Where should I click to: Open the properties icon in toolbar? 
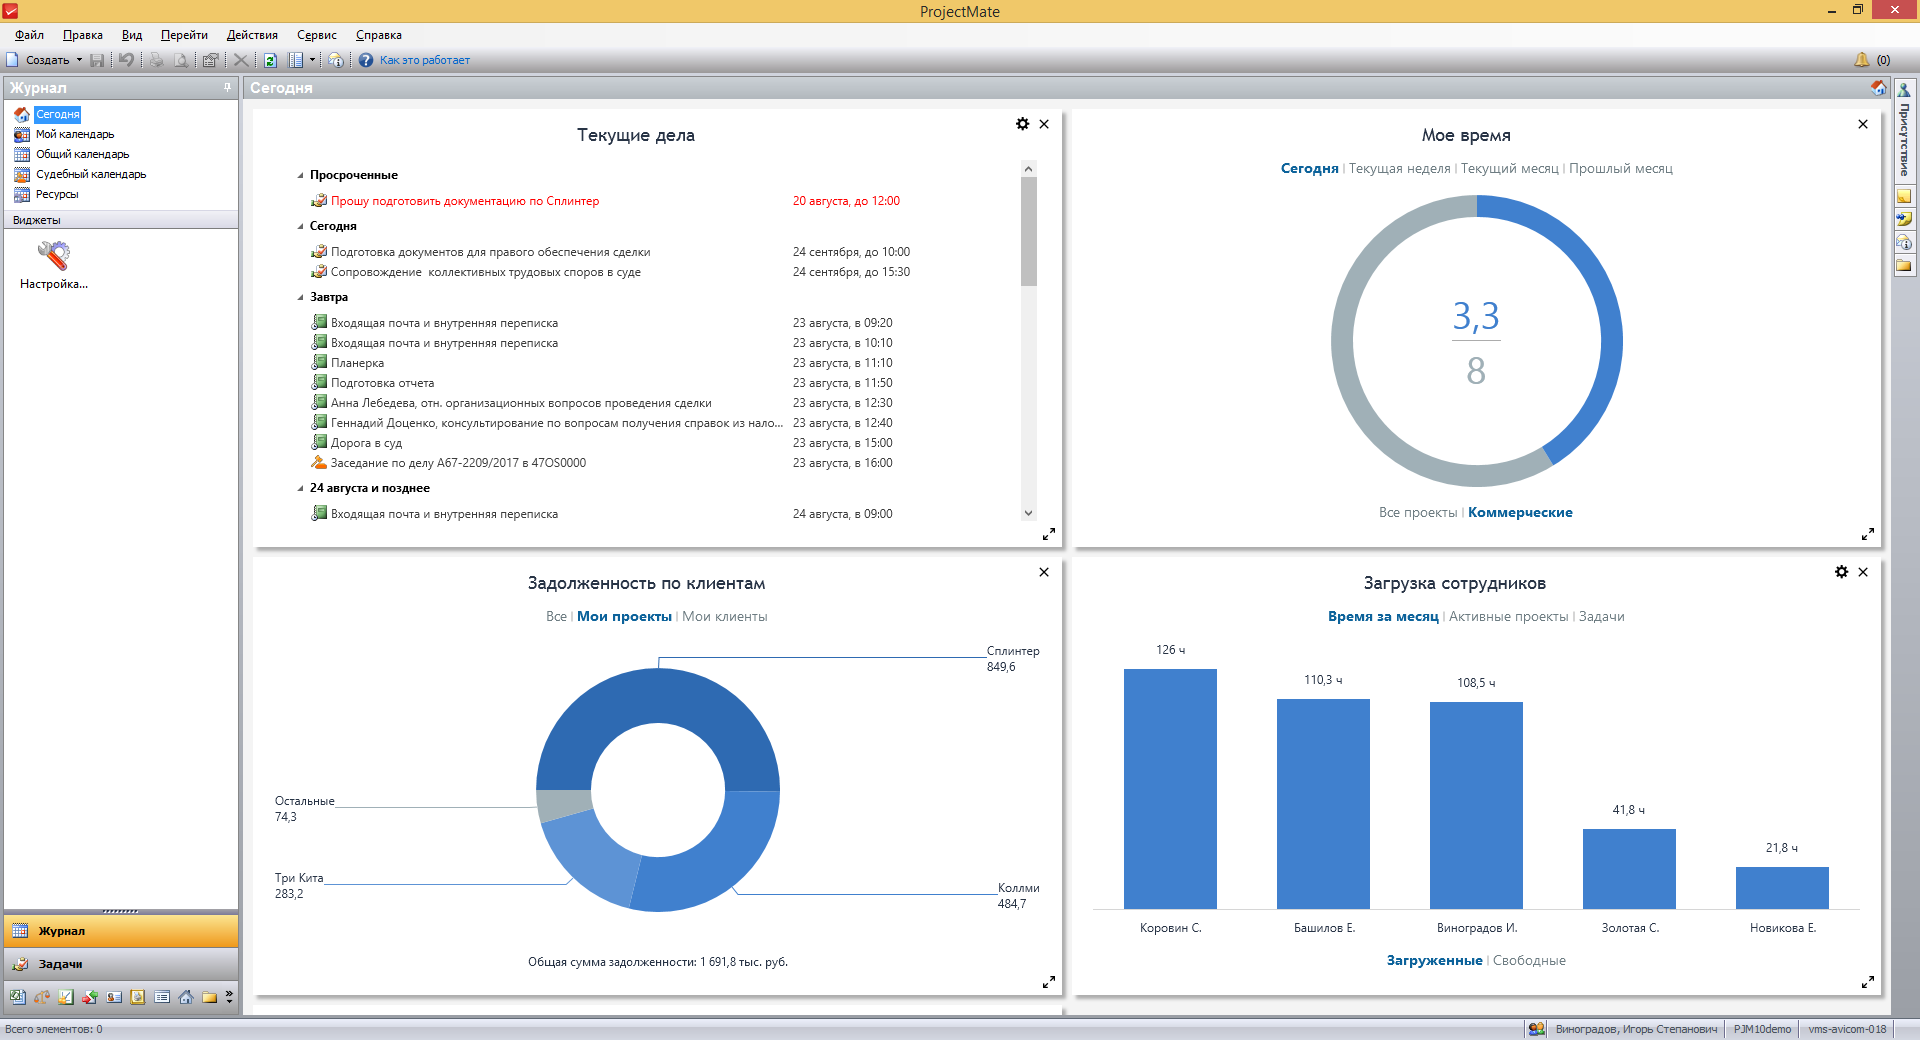coord(210,60)
